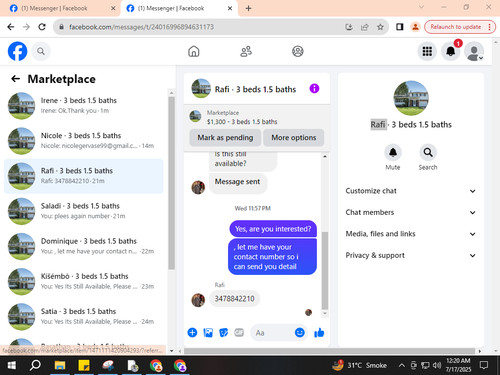Open the weather 31°C Smoke widget
Image resolution: width=500 pixels, height=375 pixels.
[x=360, y=366]
